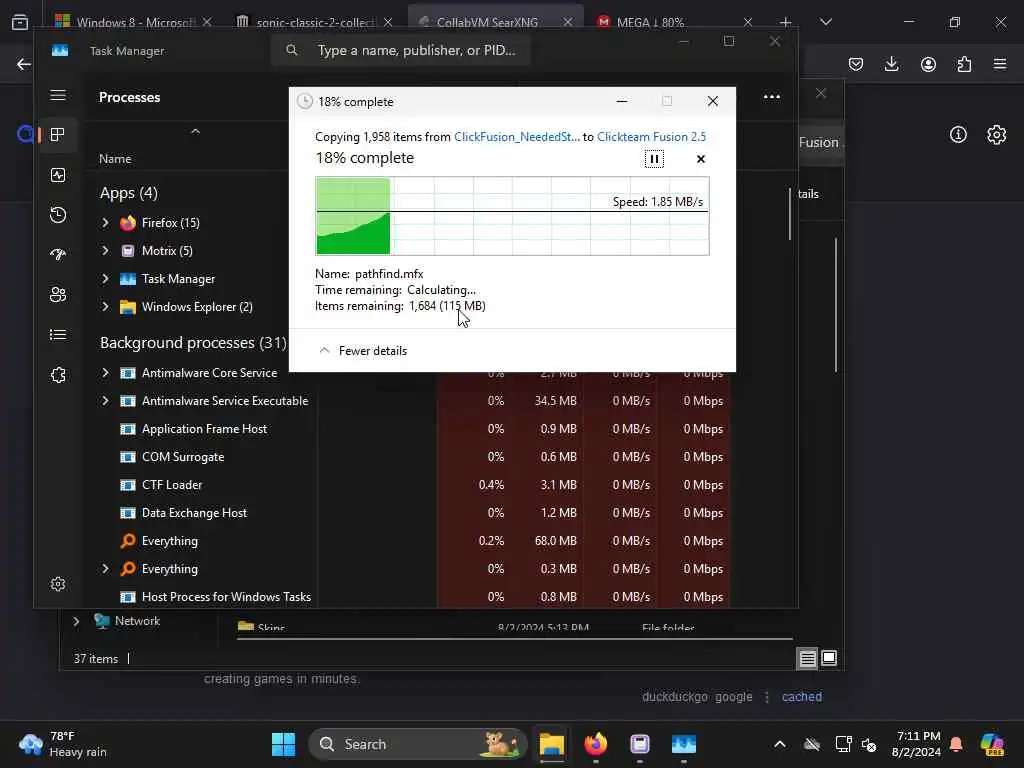Switch to sonic-classic-2-collection browser tab

315,22
